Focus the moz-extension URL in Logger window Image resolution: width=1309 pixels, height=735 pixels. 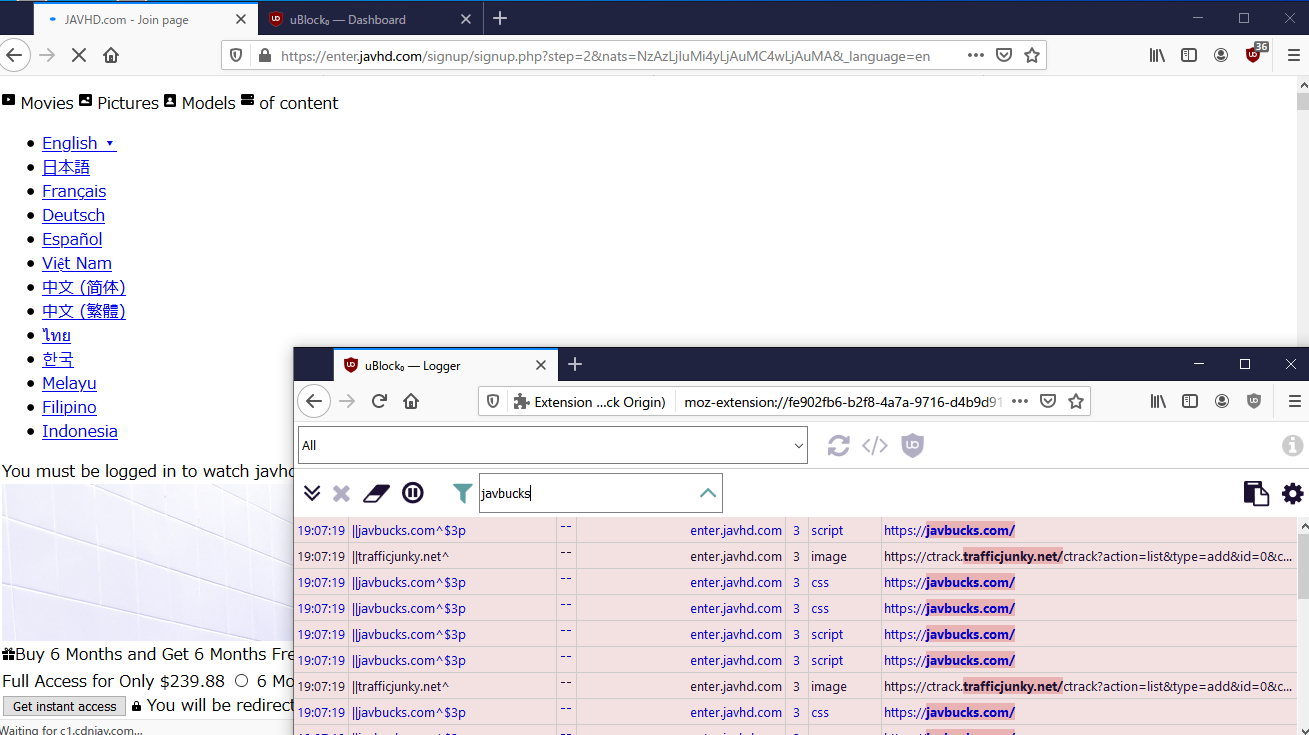(x=843, y=401)
